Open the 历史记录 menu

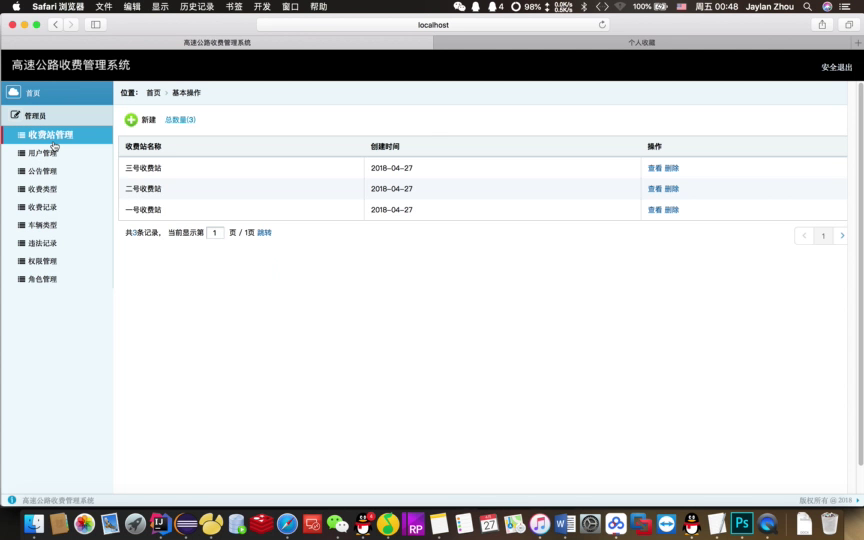197,7
